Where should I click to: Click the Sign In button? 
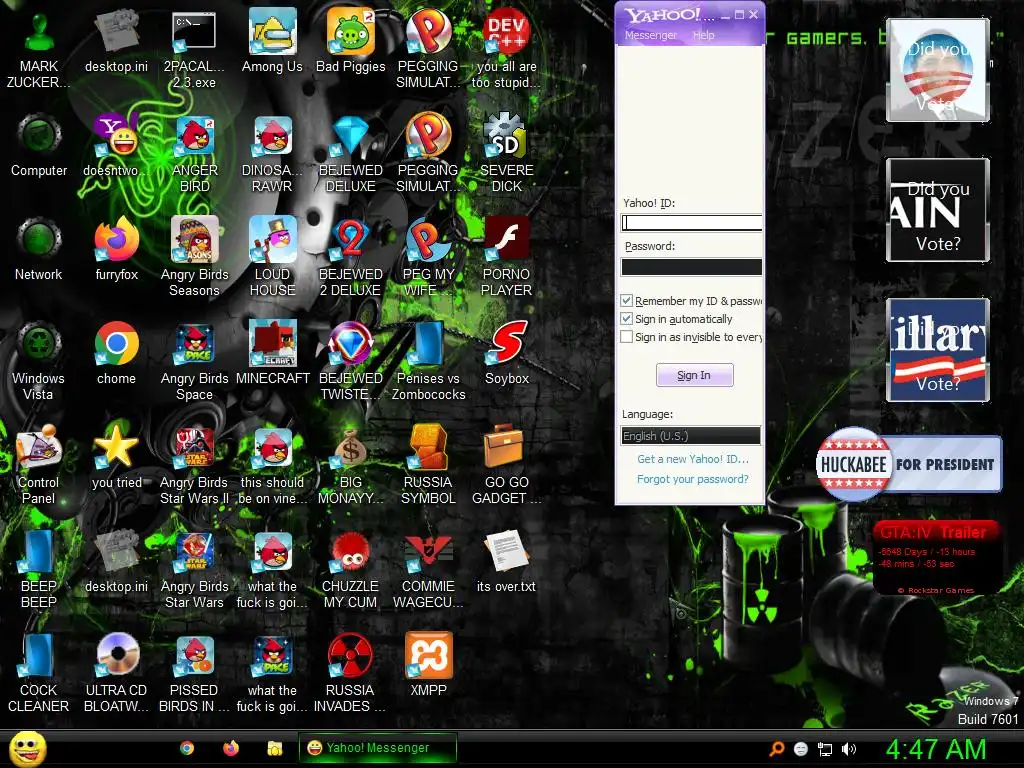pos(694,376)
